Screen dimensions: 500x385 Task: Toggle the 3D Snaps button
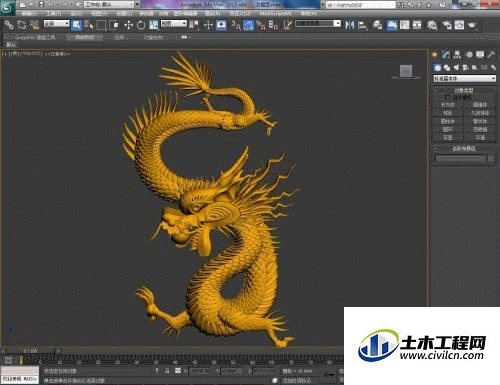236,25
